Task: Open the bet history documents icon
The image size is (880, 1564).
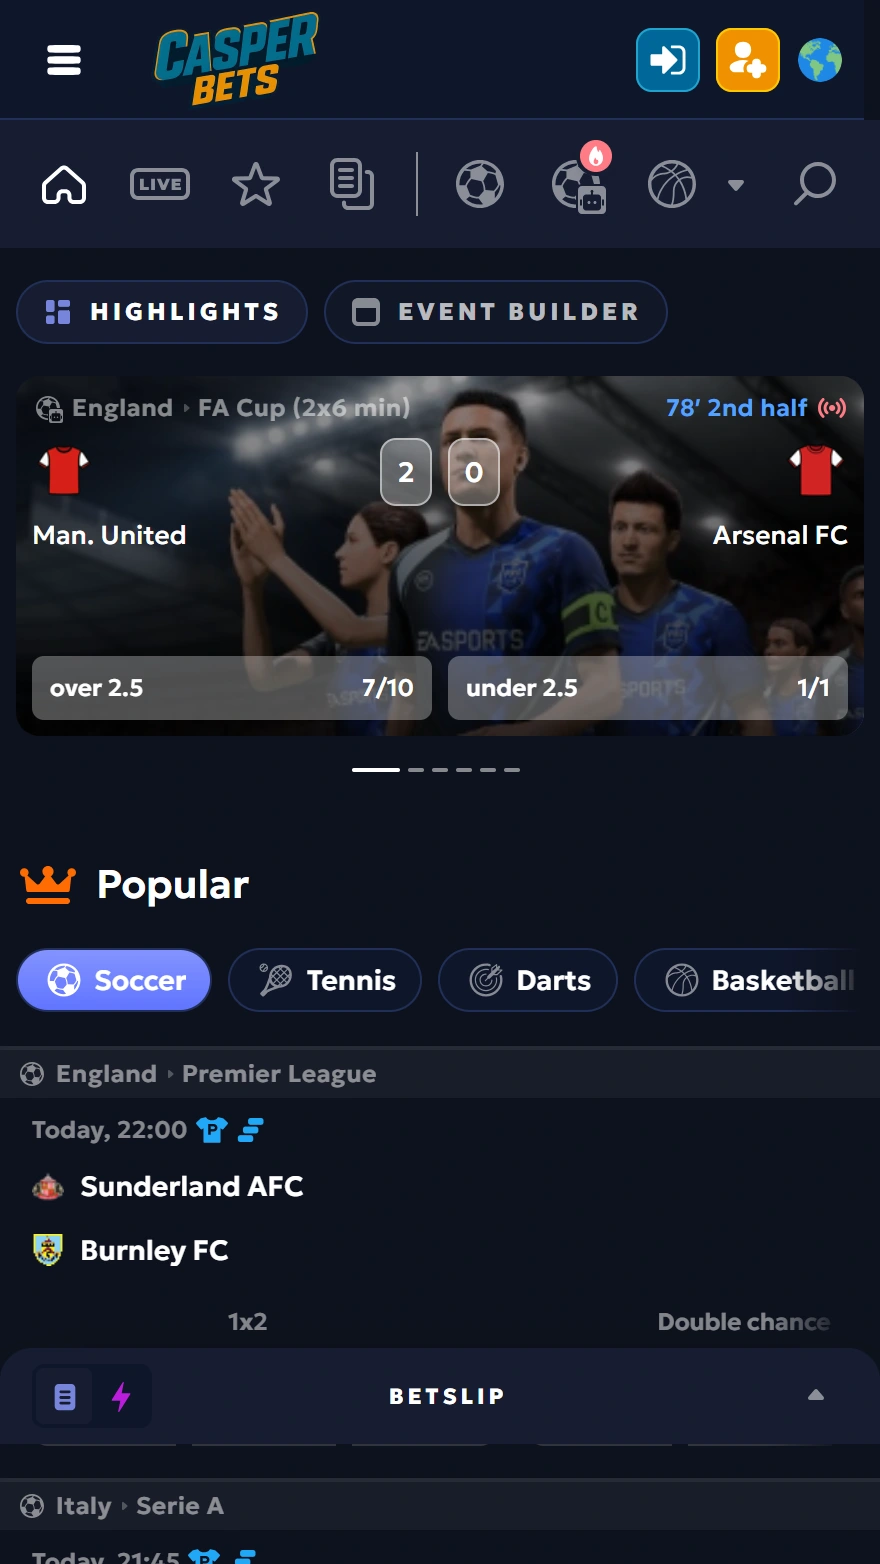Action: (x=352, y=184)
